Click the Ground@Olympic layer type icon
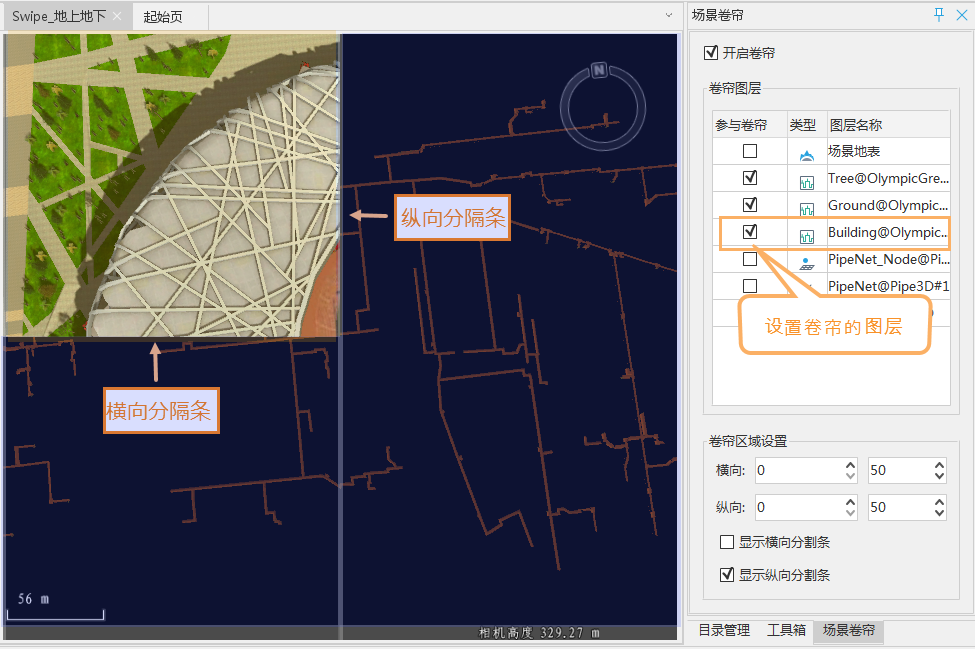This screenshot has height=649, width=975. click(806, 208)
